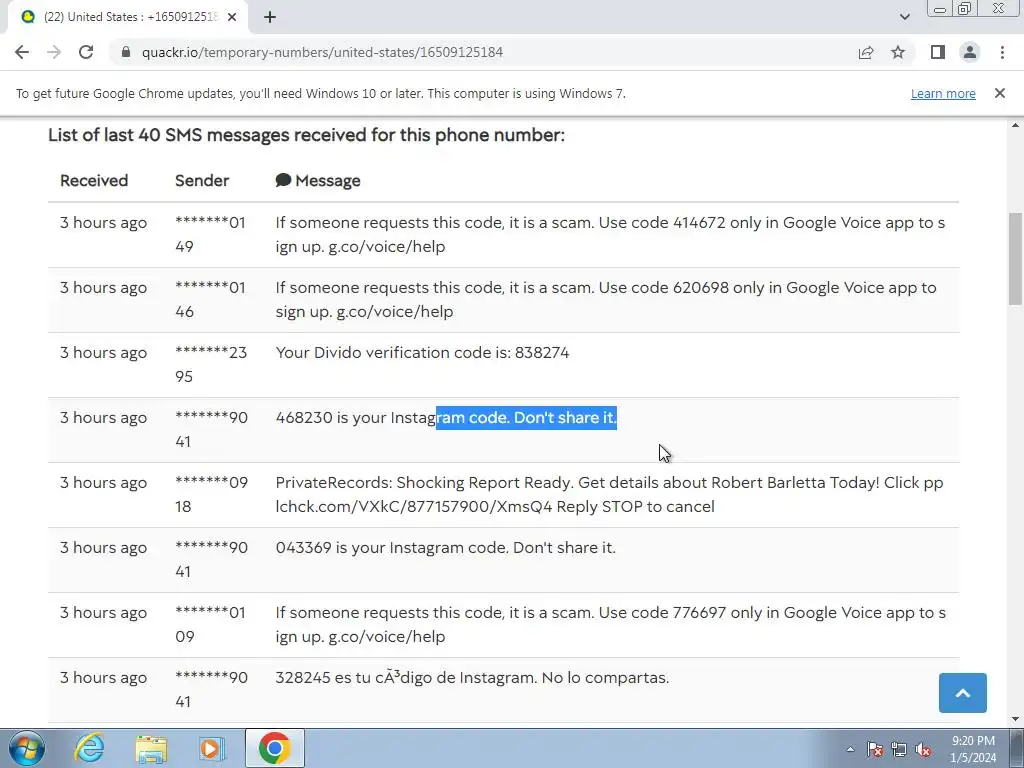Click sender ending 0149

point(210,234)
